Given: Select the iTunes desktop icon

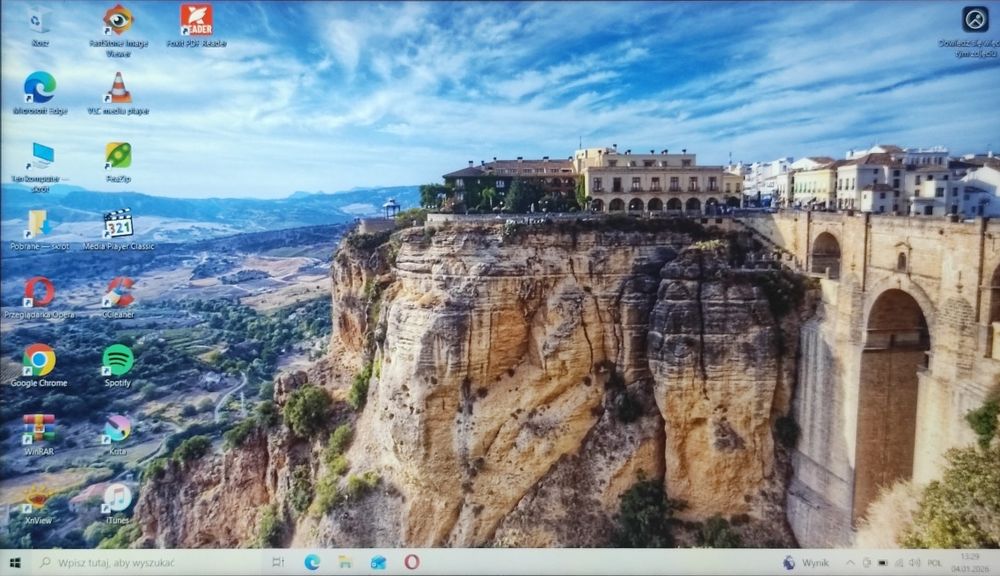Looking at the screenshot, I should (117, 504).
